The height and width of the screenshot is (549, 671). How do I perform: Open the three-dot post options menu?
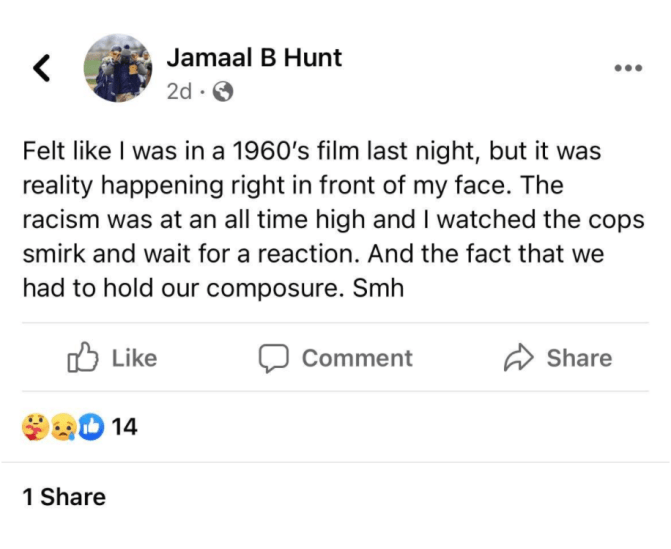(x=627, y=69)
